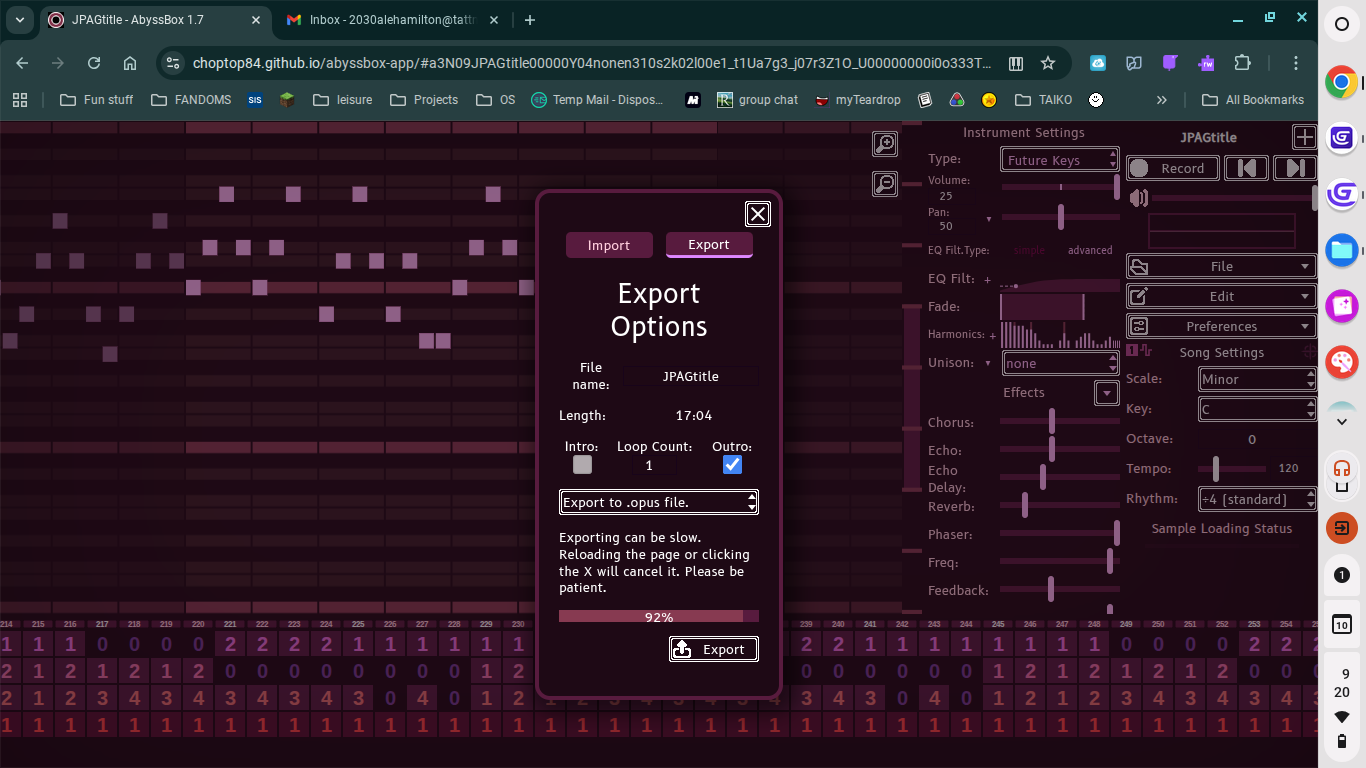
Task: Select simple EQ filter type
Action: (1029, 250)
